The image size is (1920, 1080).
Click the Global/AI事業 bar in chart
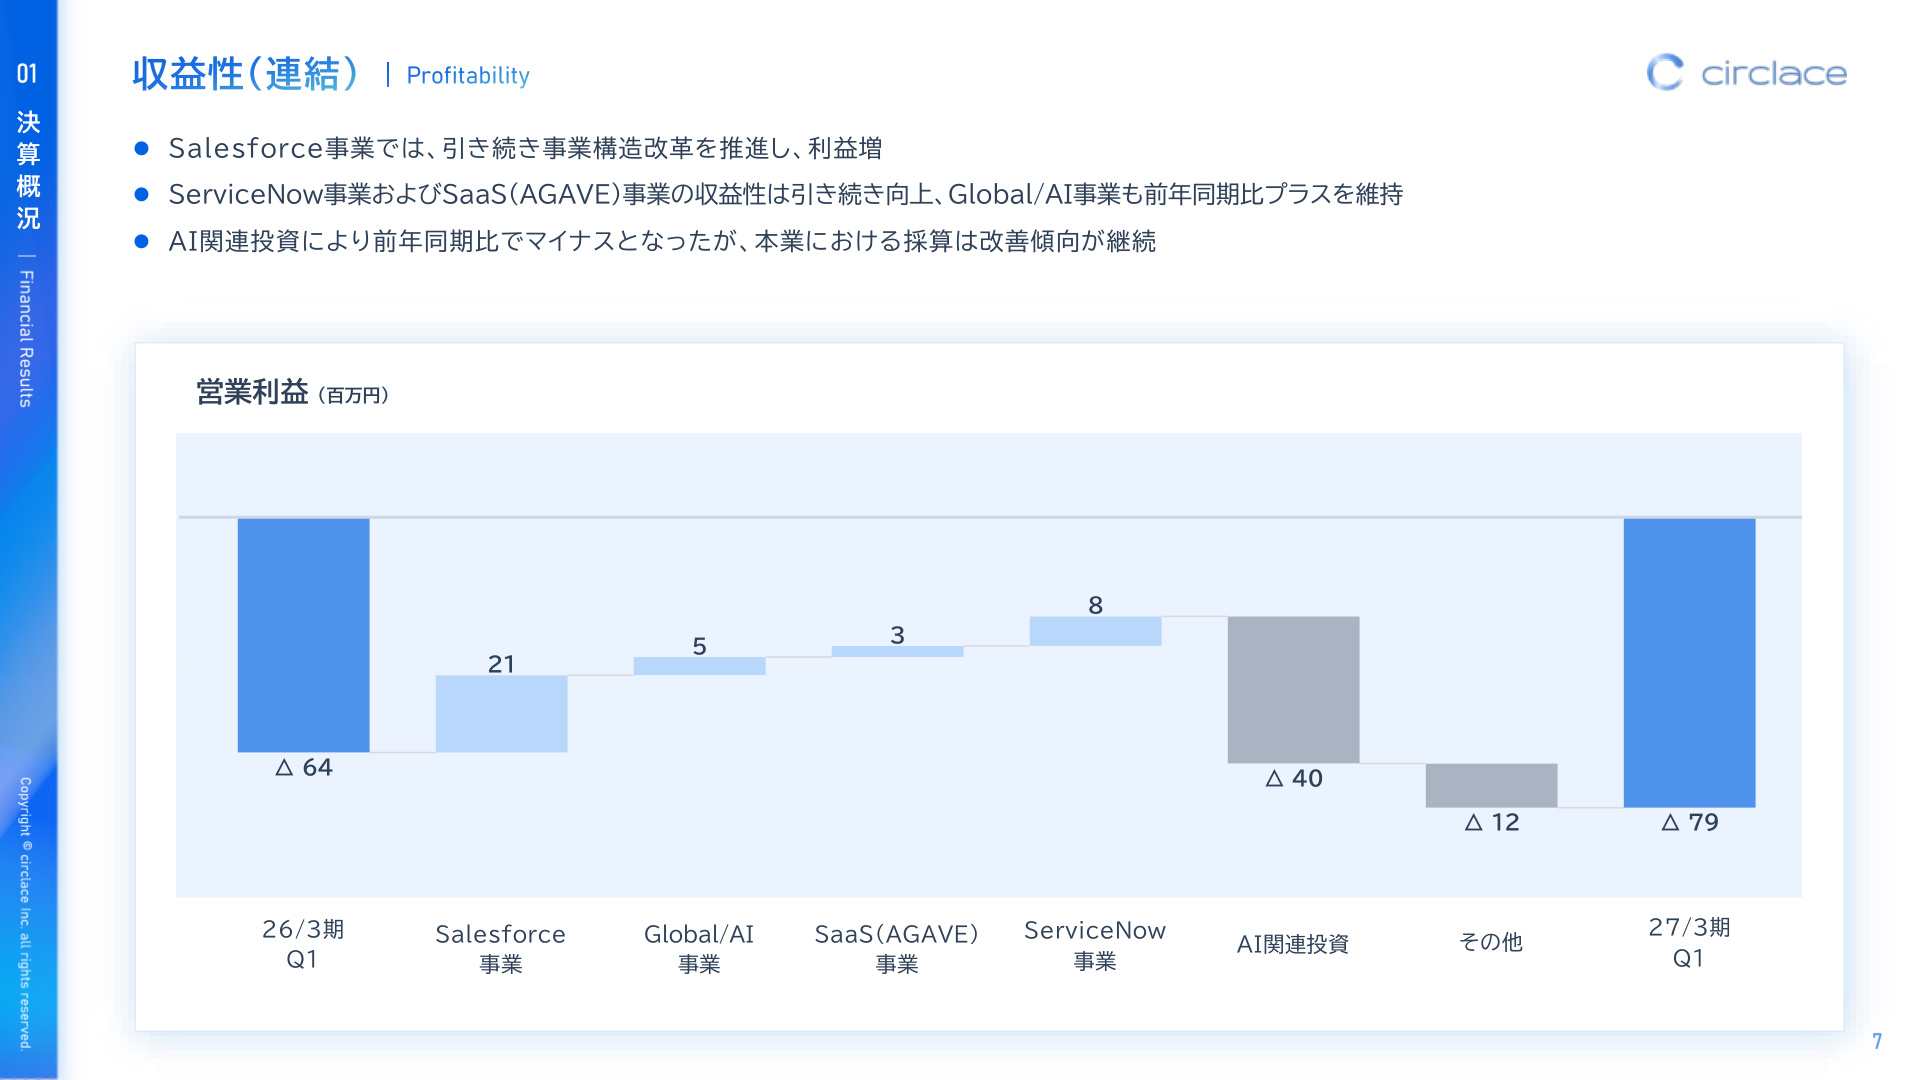point(699,666)
